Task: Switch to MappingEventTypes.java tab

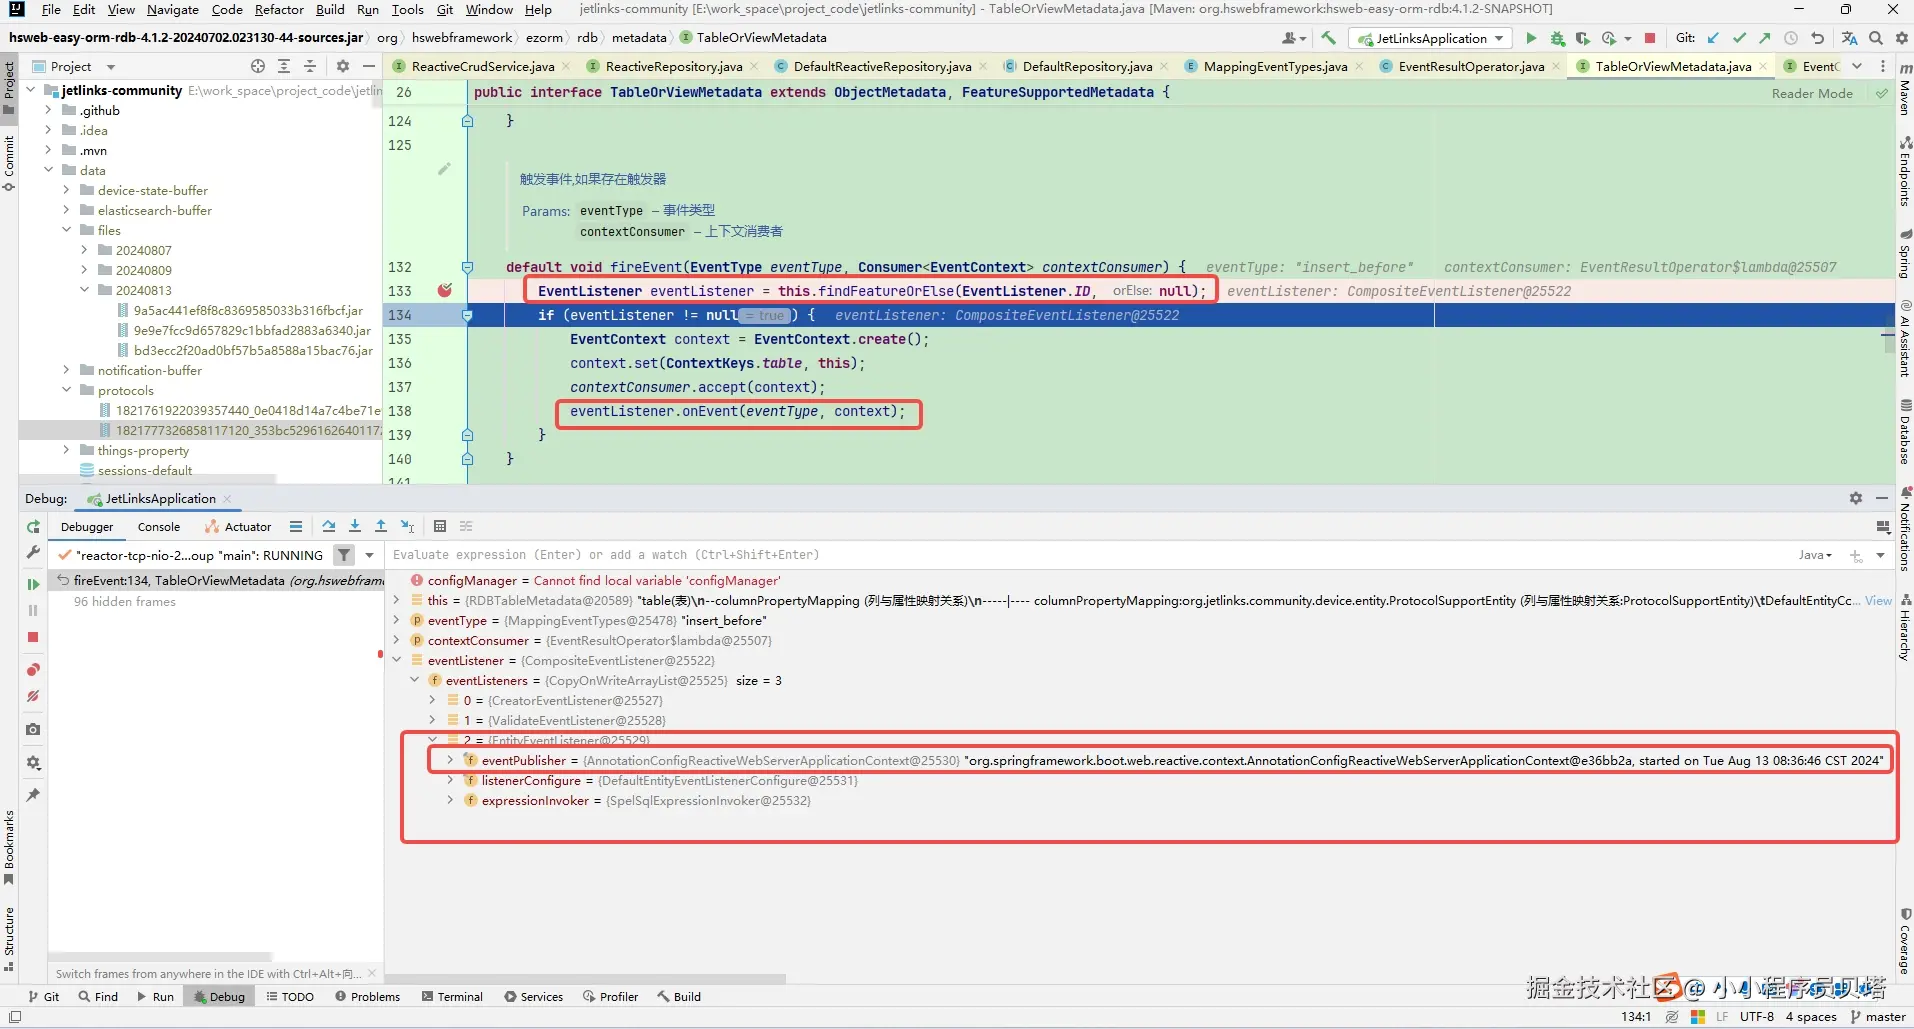Action: click(x=1275, y=66)
